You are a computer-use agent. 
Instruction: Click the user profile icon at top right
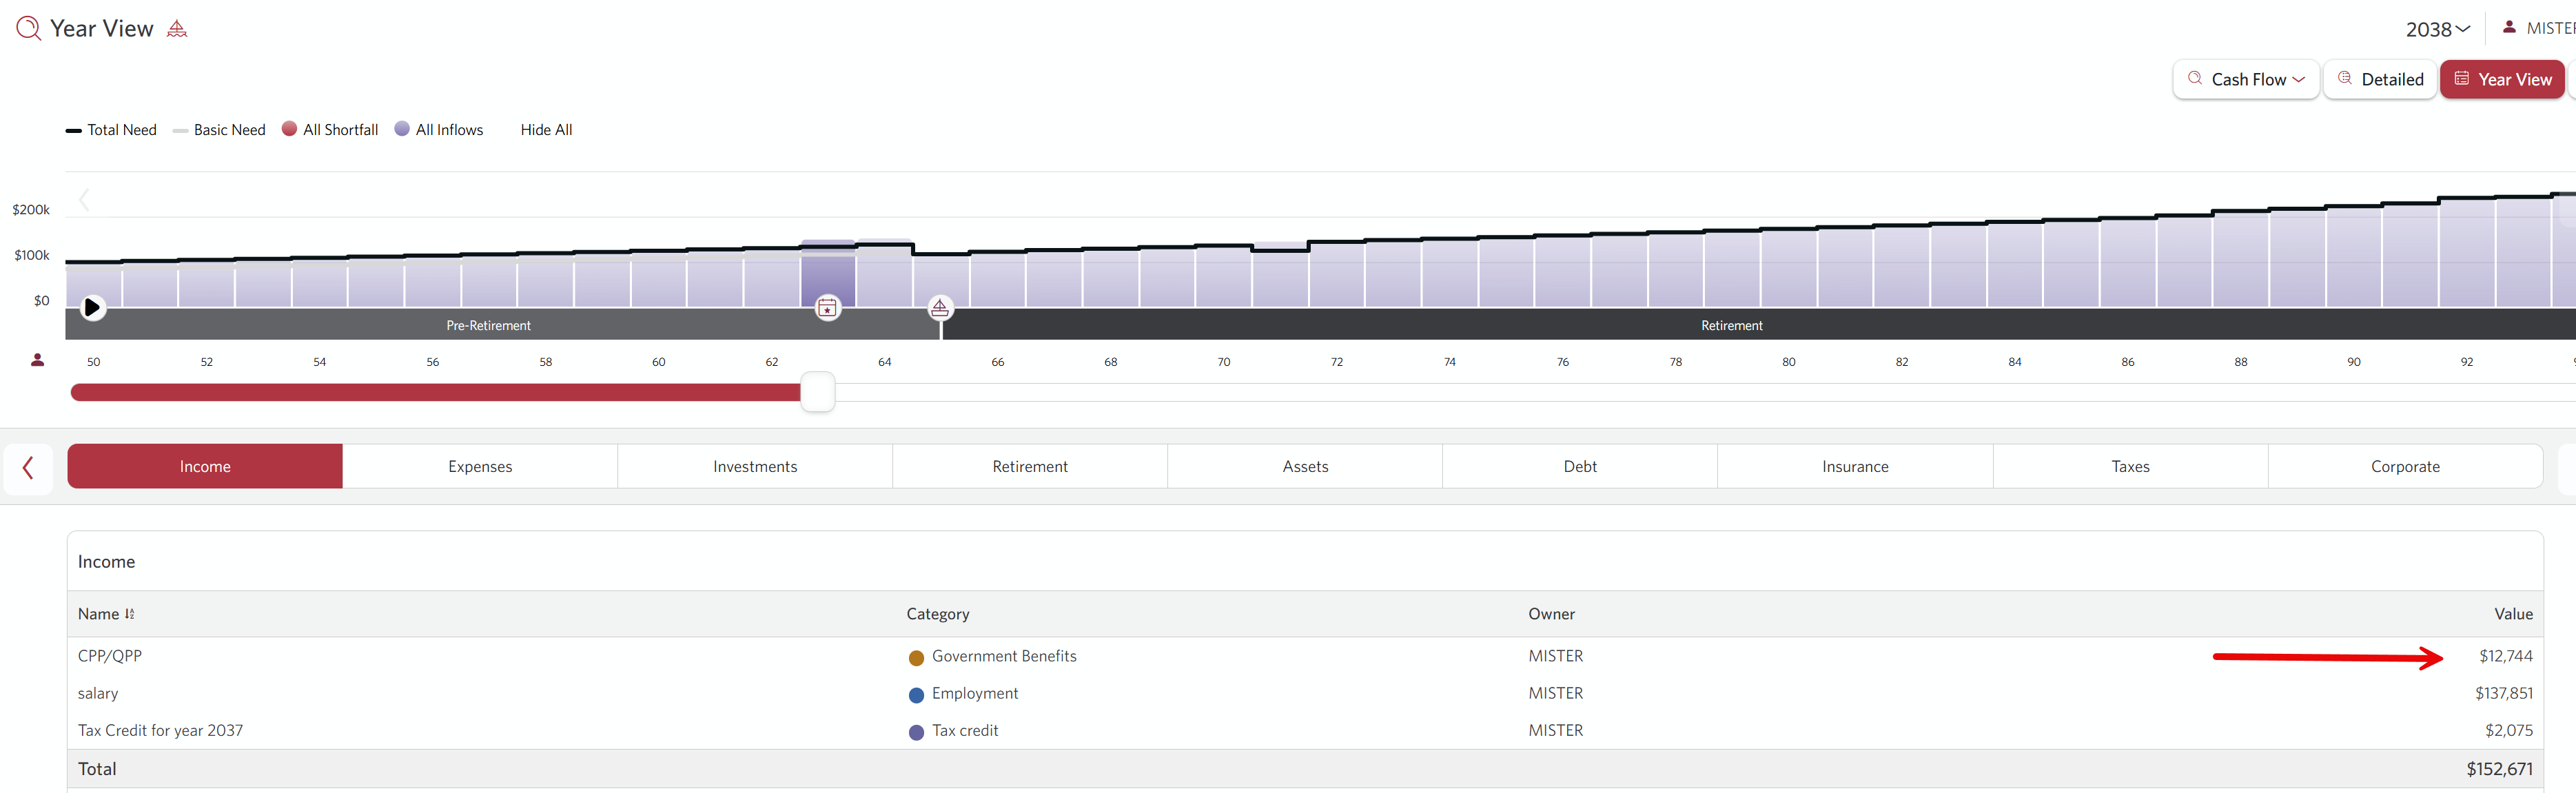pos(2509,28)
